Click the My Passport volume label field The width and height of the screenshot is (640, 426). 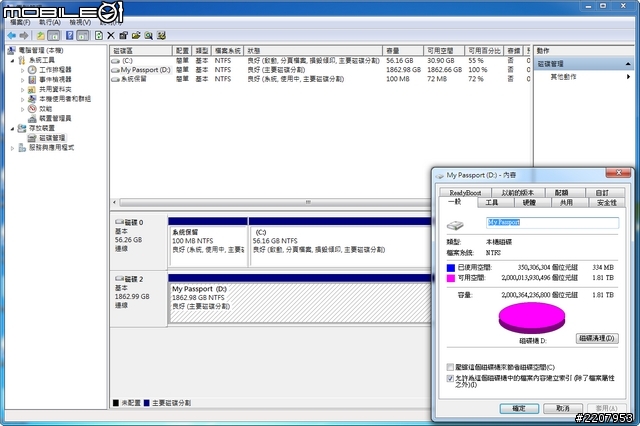(553, 222)
